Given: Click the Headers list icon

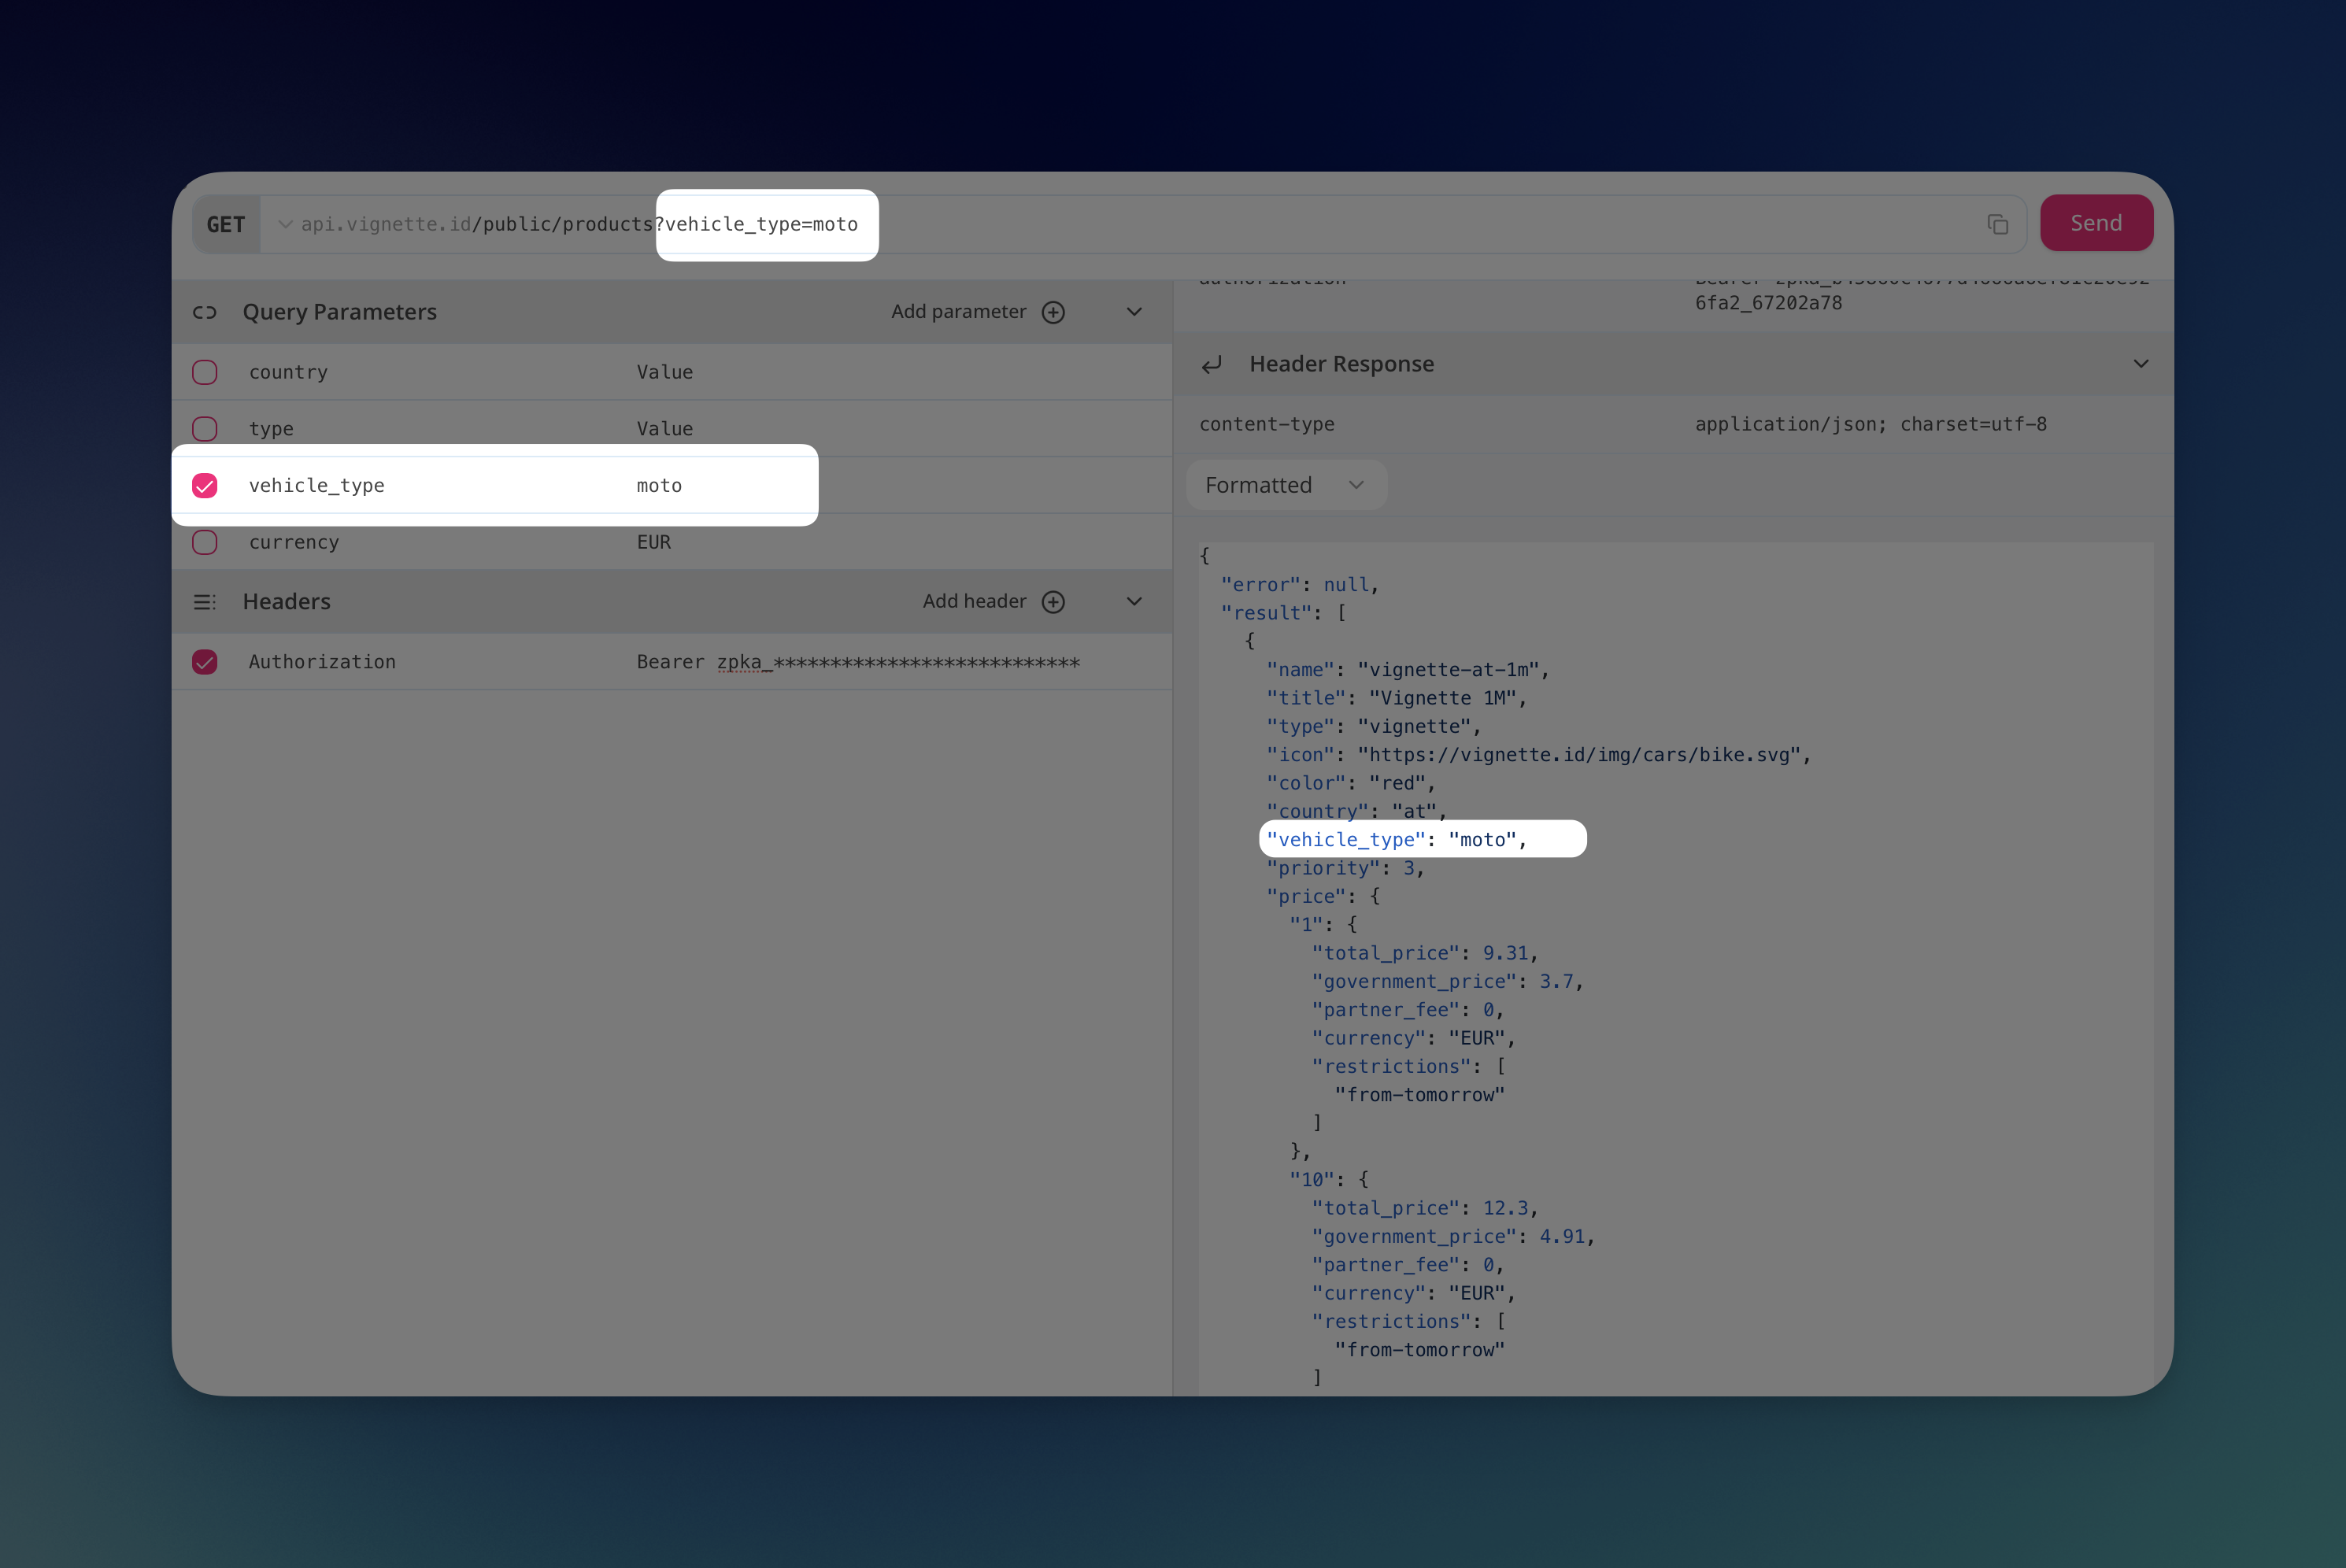Looking at the screenshot, I should (205, 602).
